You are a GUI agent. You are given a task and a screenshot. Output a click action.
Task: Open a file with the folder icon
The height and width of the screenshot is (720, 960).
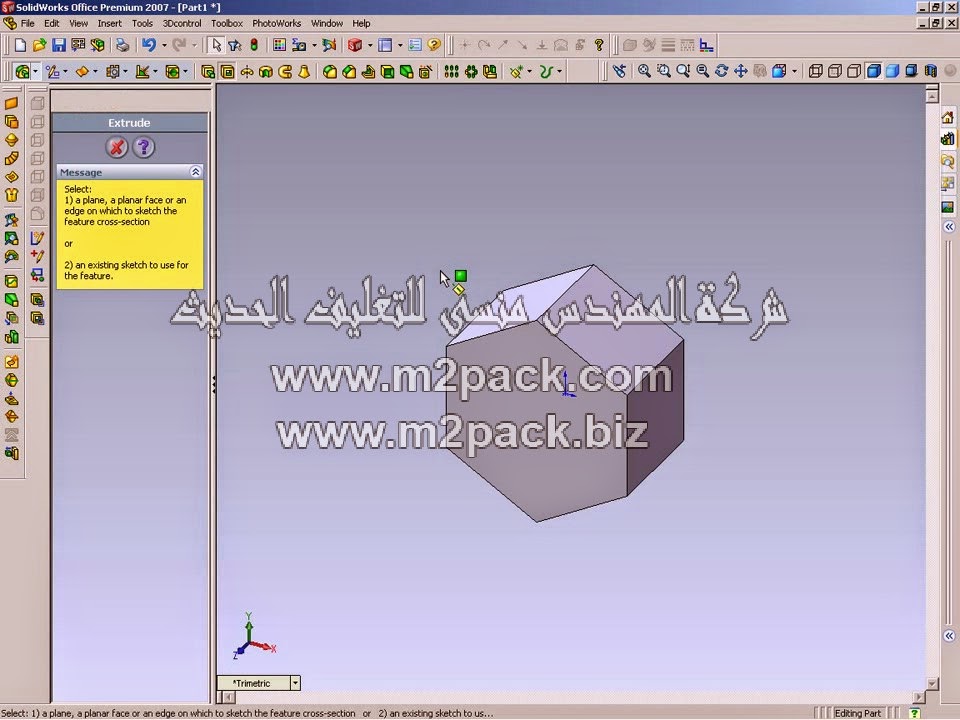(x=39, y=45)
